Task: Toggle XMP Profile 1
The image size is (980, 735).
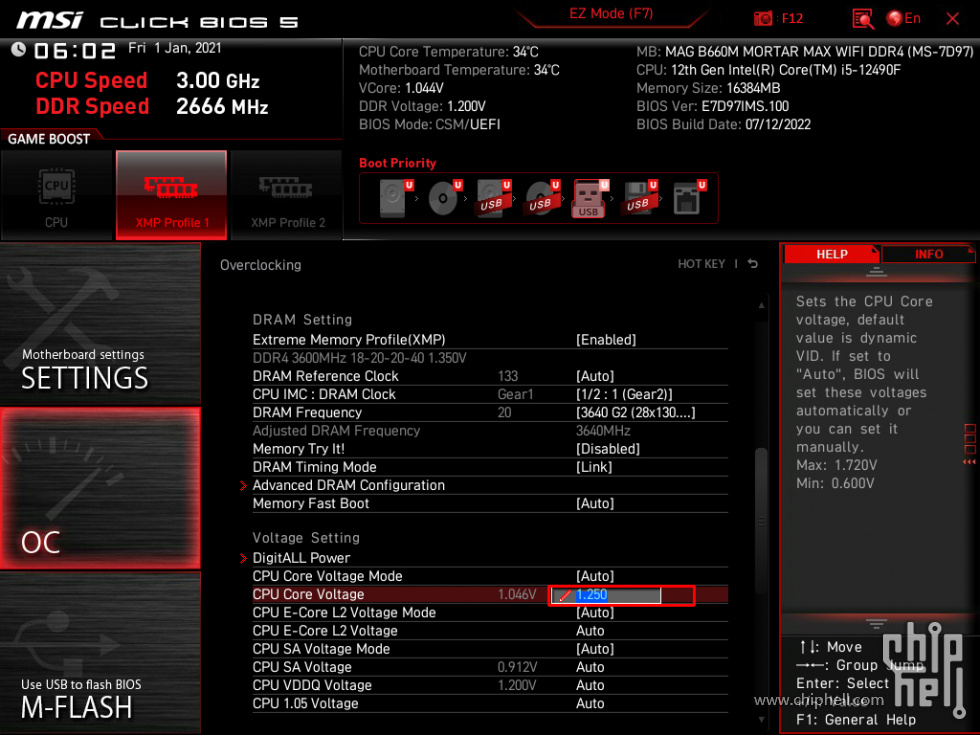Action: (171, 195)
